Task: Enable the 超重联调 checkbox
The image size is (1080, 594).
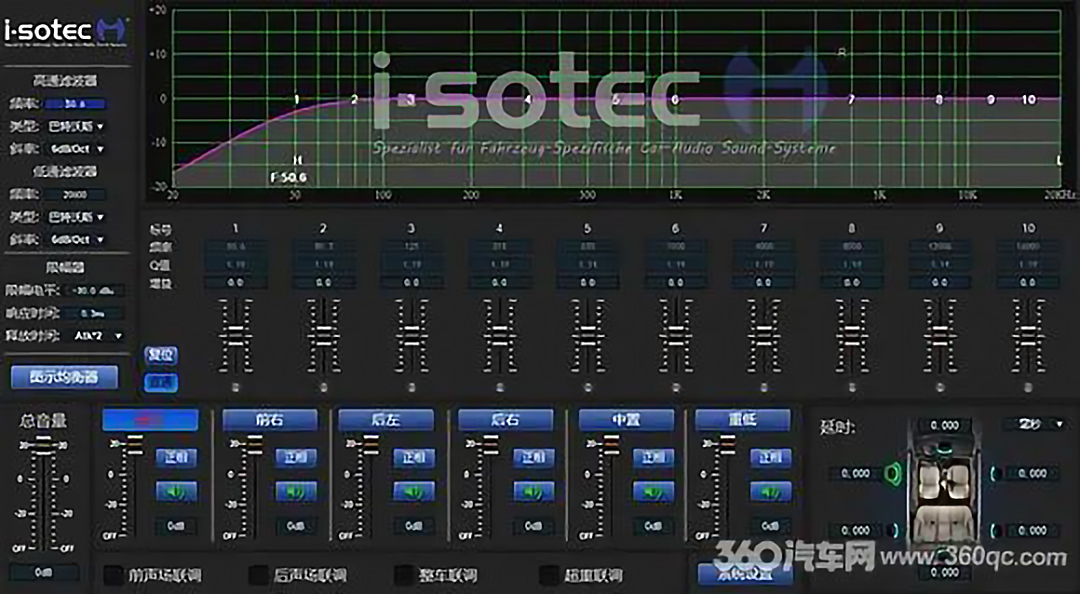Action: click(x=550, y=575)
